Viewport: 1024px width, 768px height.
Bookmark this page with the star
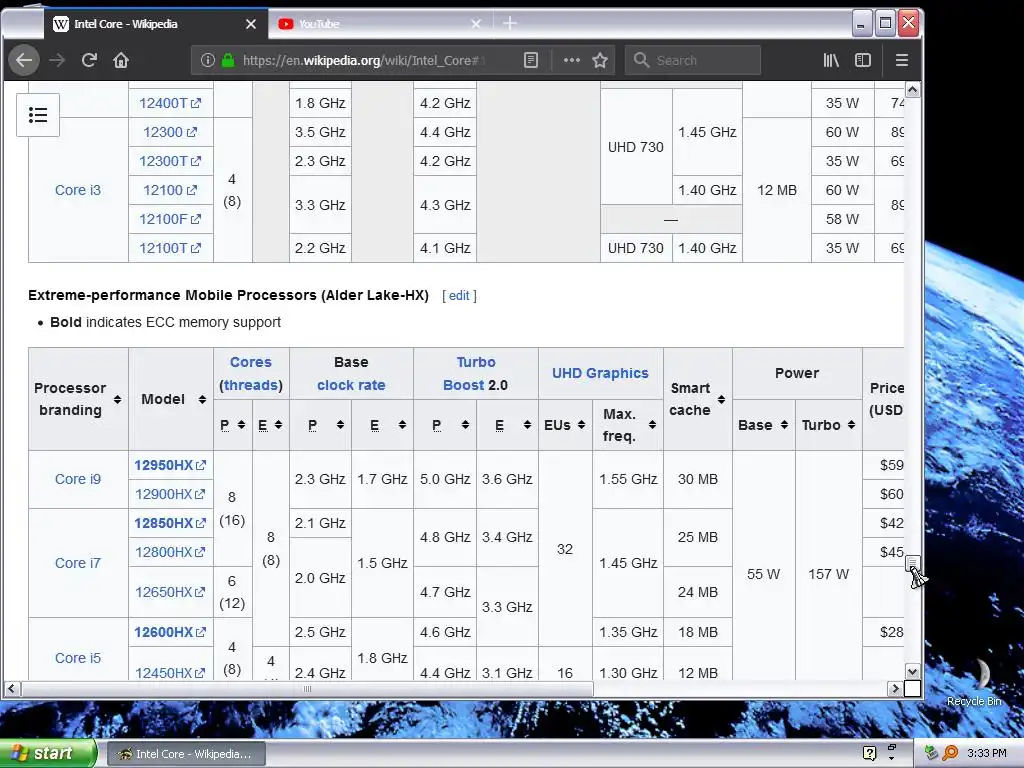(x=600, y=60)
